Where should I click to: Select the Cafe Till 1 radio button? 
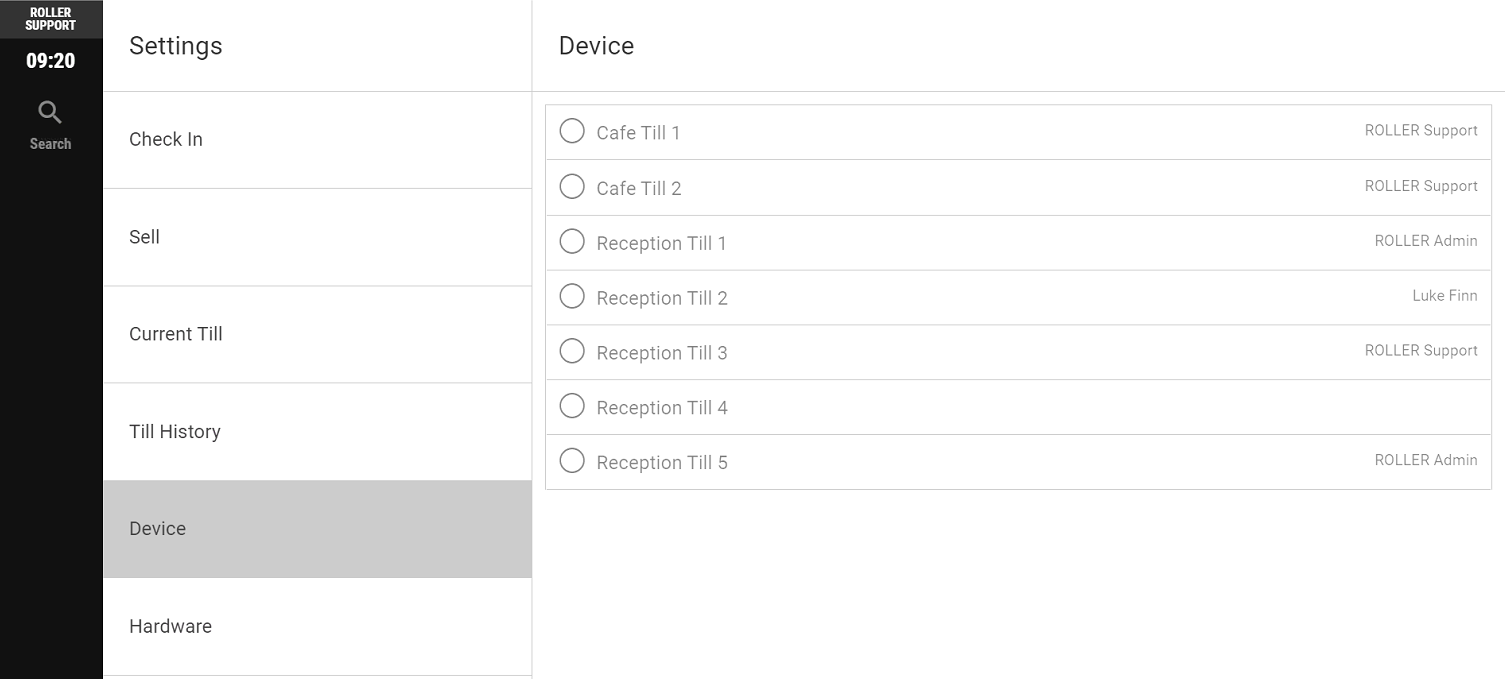coord(572,131)
